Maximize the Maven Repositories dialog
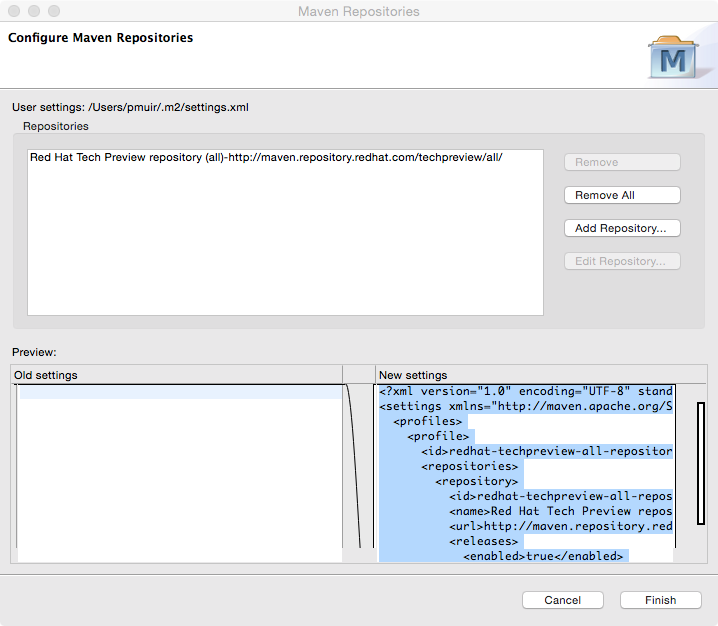 [x=54, y=11]
